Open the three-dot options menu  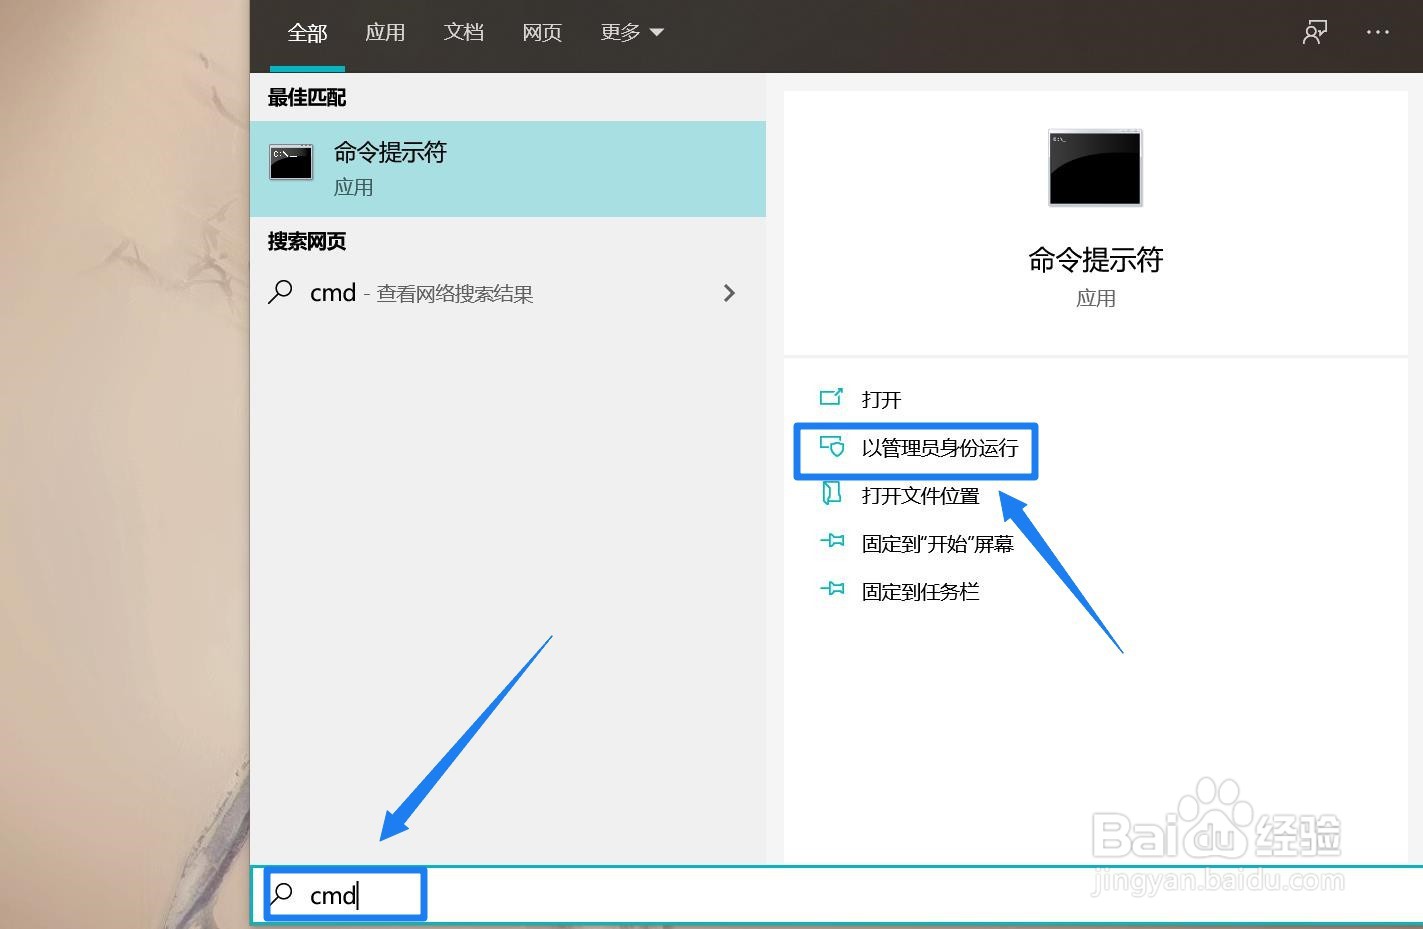(1378, 32)
